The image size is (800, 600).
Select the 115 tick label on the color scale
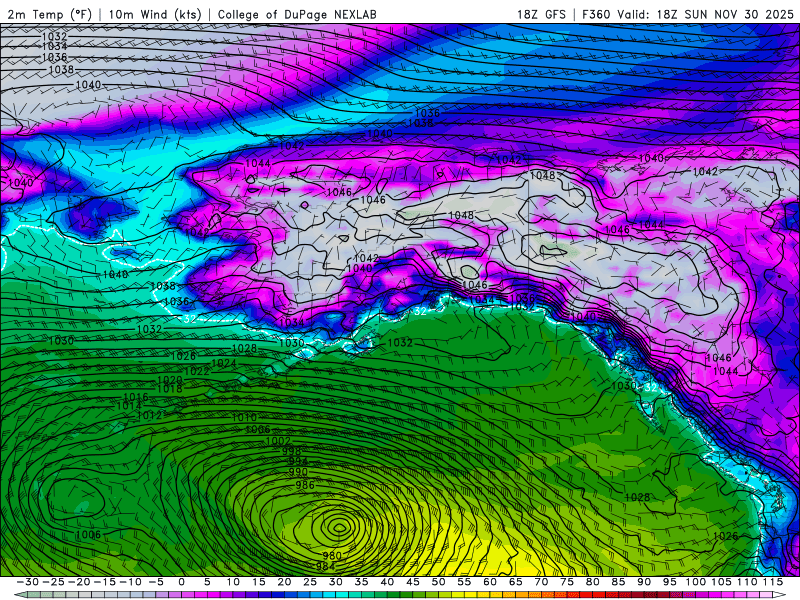point(773,582)
